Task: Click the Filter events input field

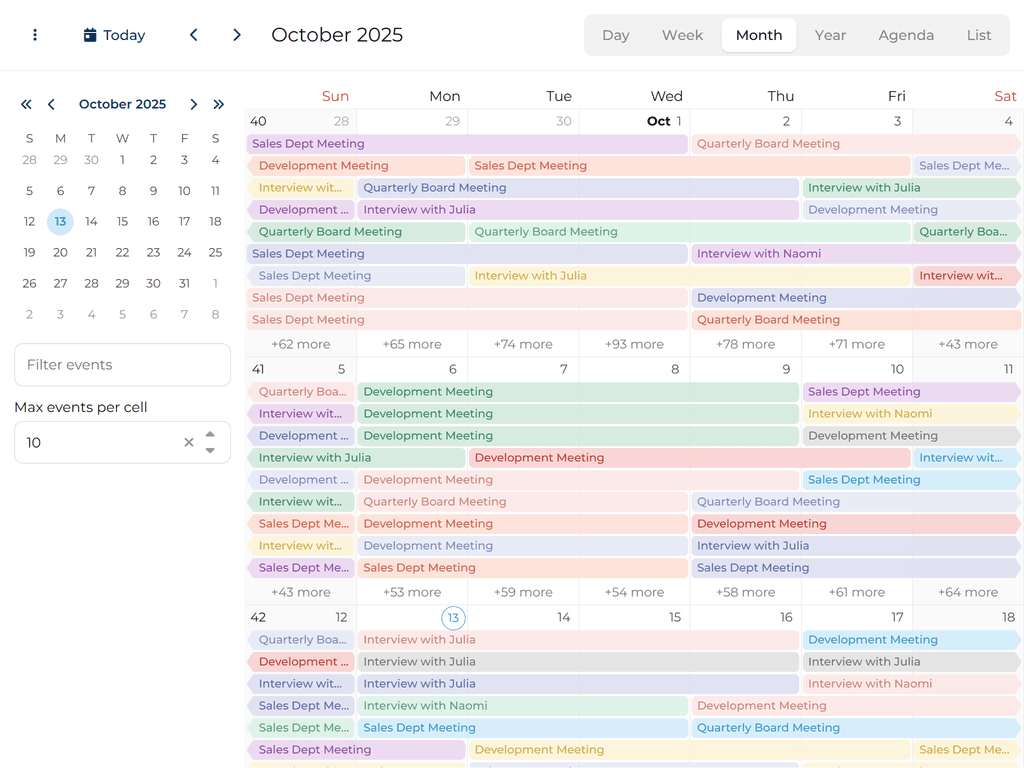Action: click(122, 365)
